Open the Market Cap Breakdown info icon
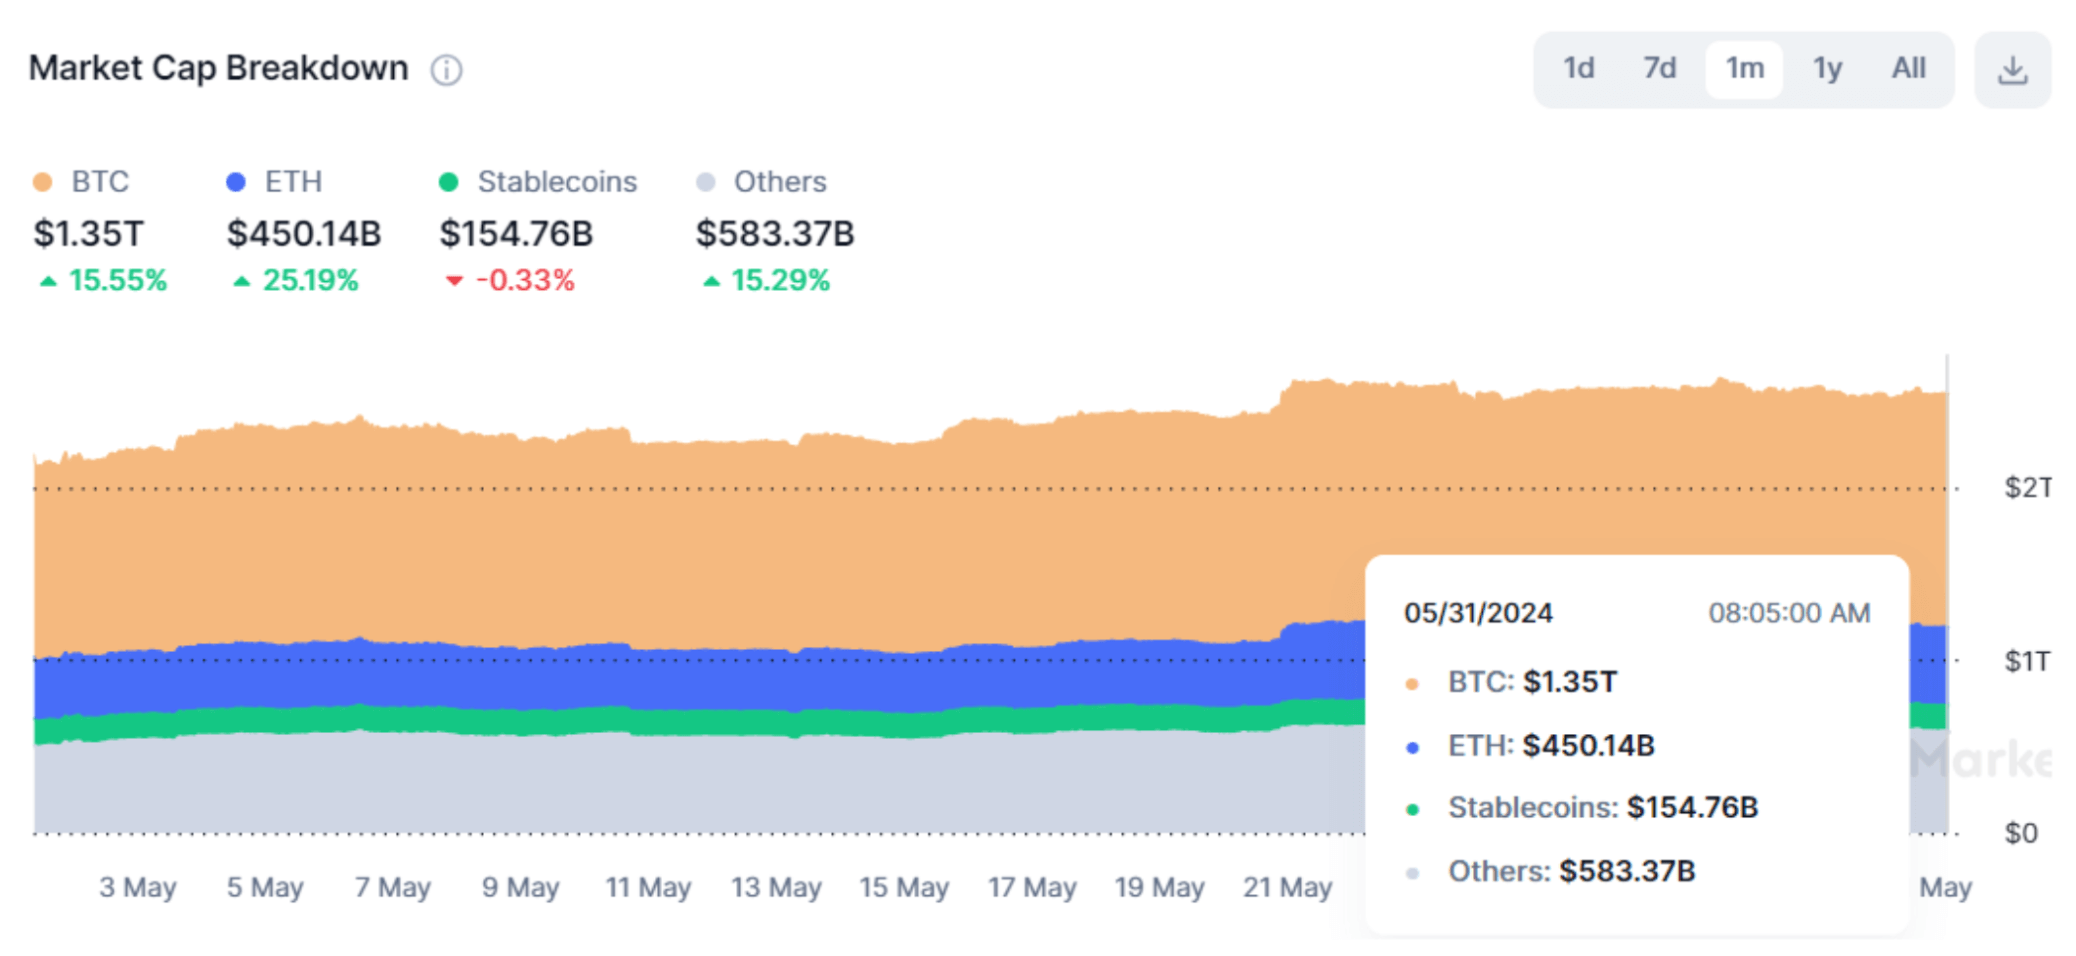 [x=446, y=70]
